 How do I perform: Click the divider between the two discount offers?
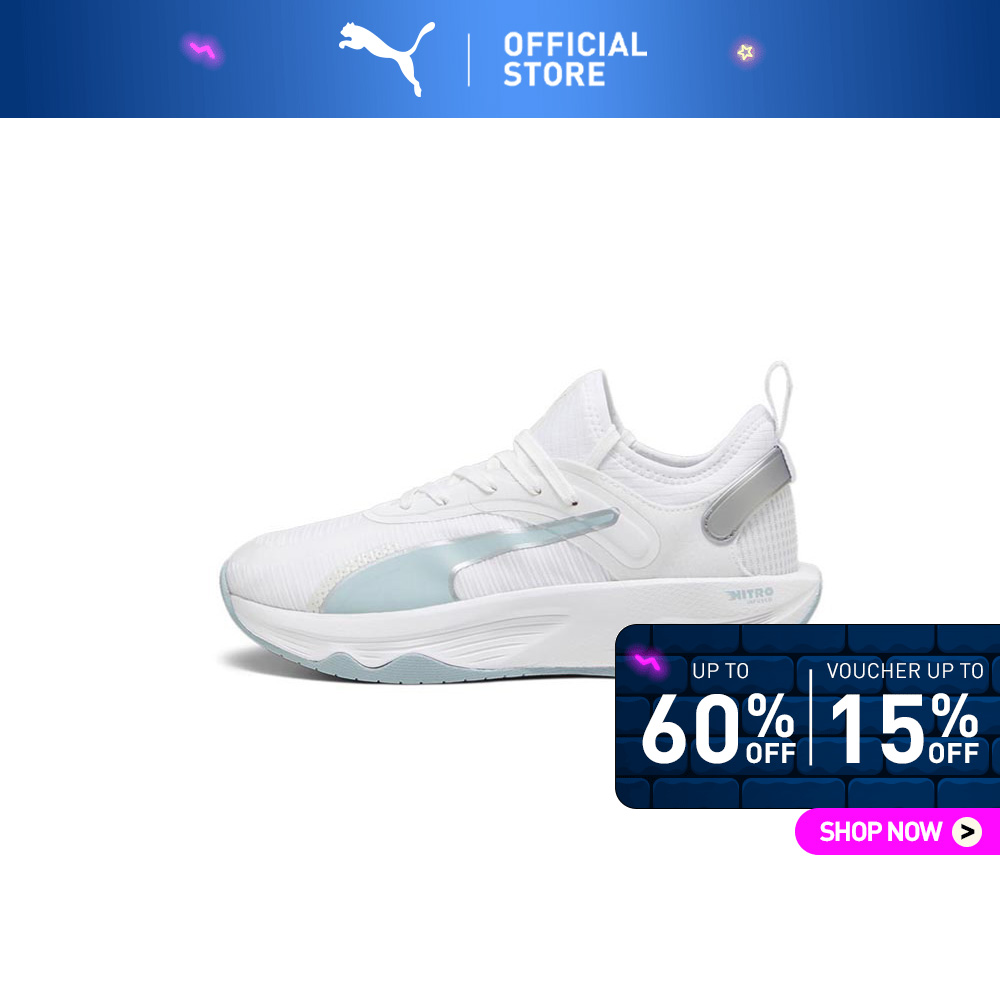811,717
